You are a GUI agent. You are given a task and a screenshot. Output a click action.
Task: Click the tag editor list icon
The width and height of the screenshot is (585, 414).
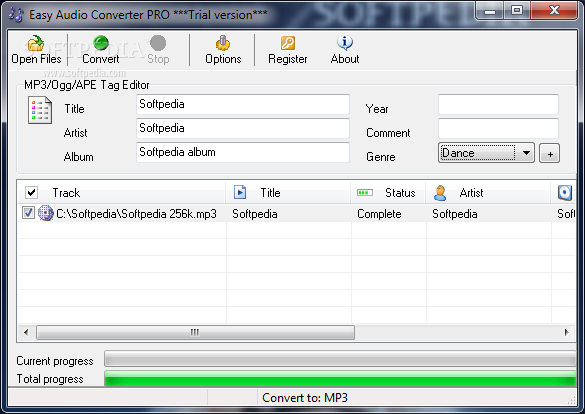point(40,110)
